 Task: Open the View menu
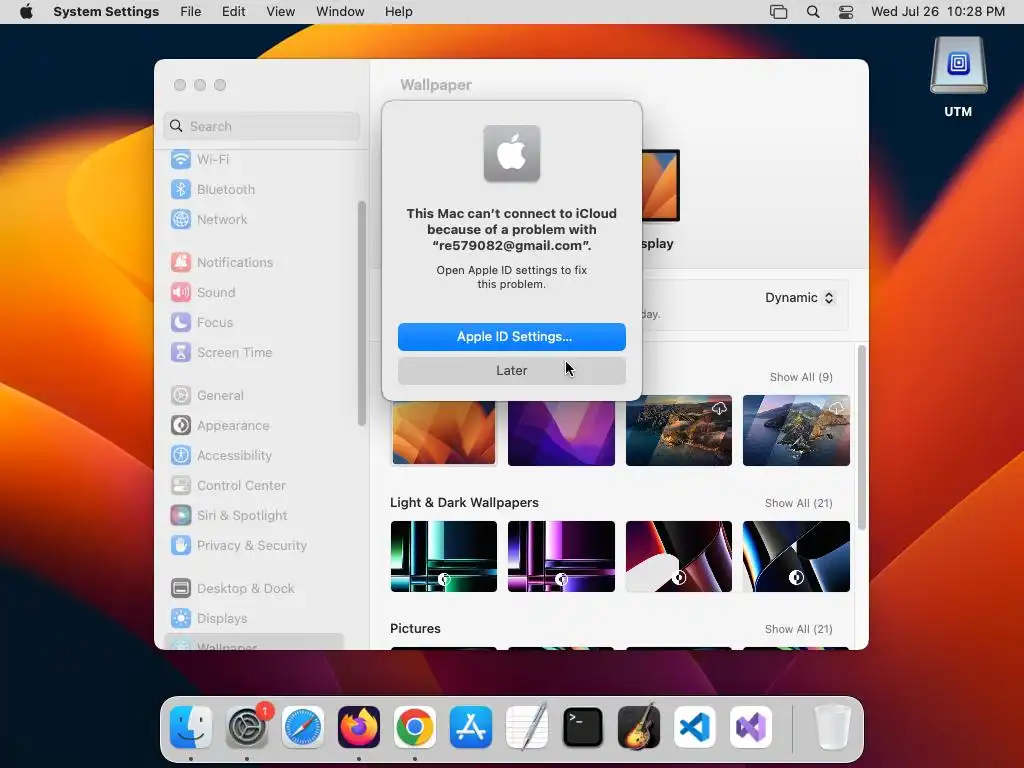tap(281, 12)
